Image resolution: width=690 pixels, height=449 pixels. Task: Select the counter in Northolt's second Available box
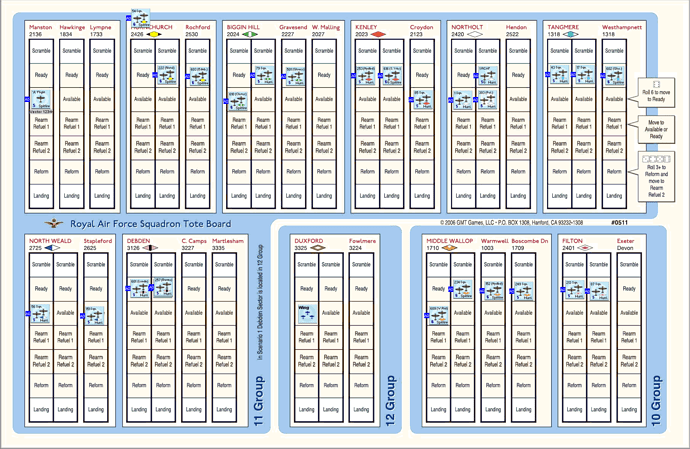point(488,100)
